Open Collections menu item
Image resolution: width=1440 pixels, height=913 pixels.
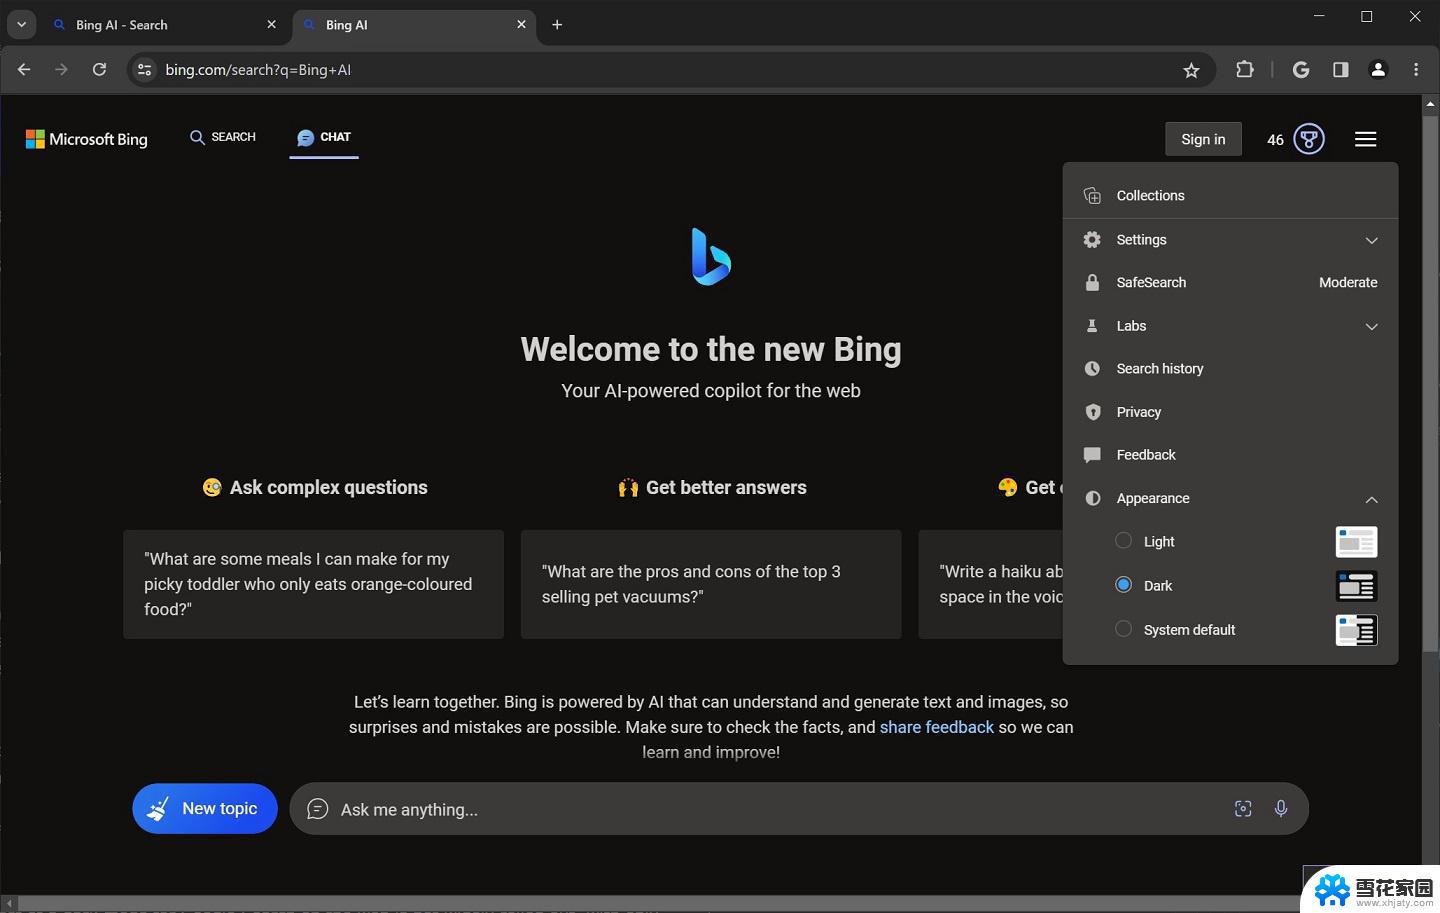pos(1231,196)
